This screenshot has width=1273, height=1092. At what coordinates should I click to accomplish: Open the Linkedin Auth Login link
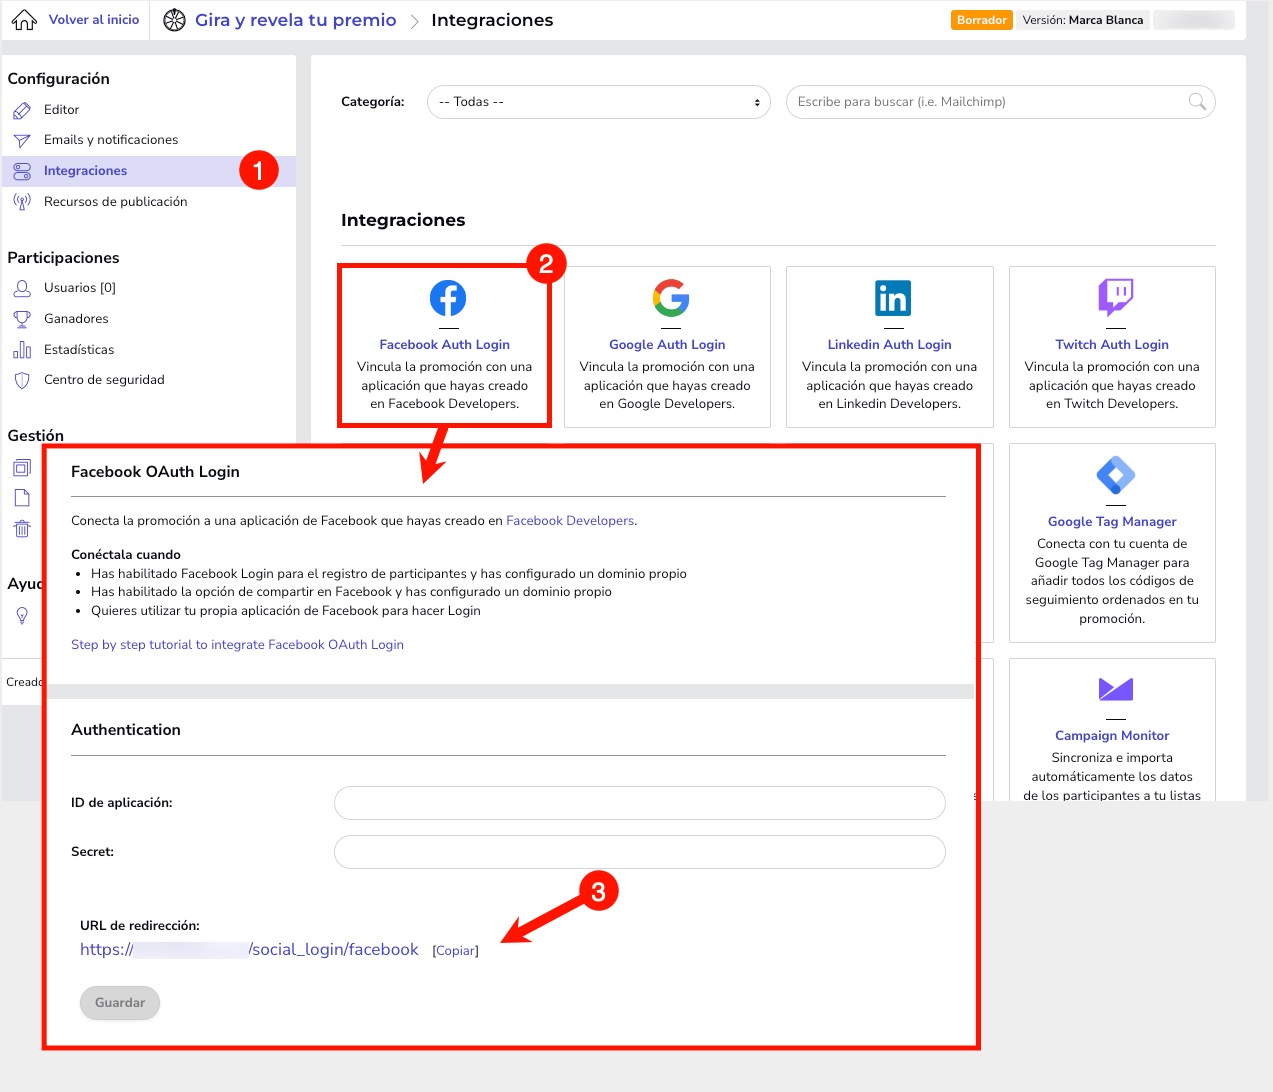[x=890, y=345]
